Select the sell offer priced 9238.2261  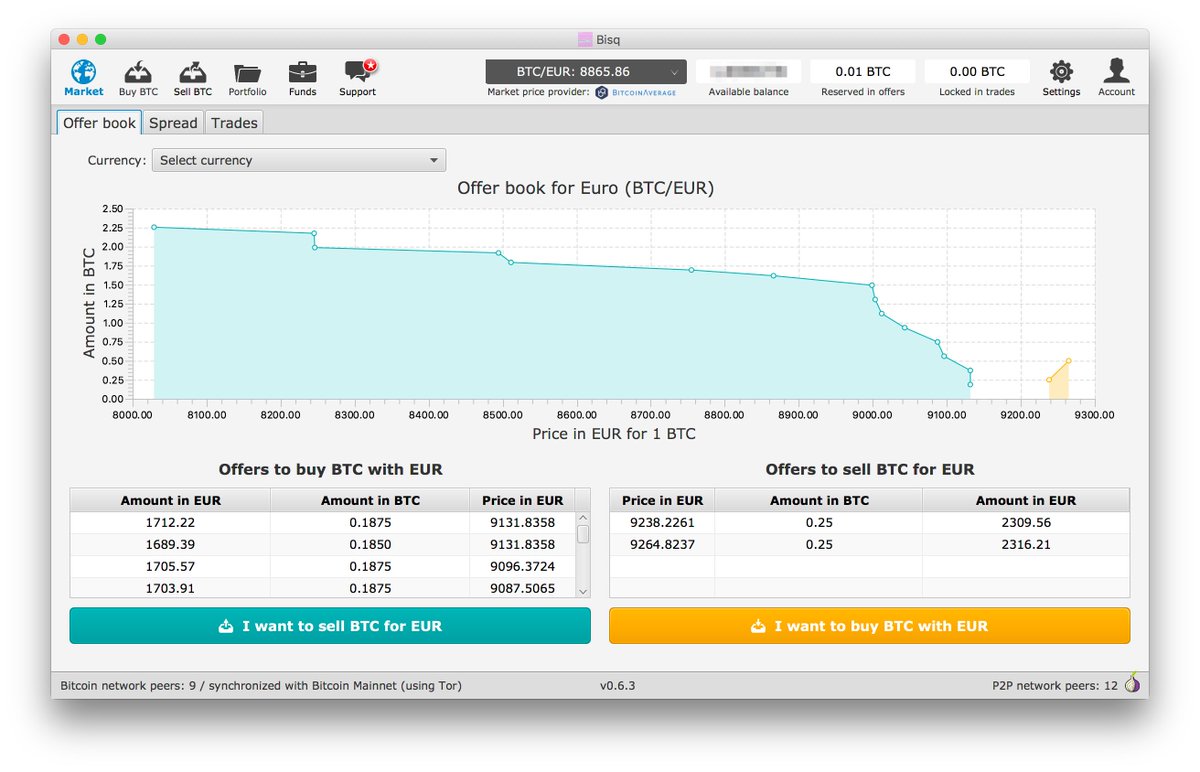[x=869, y=523]
